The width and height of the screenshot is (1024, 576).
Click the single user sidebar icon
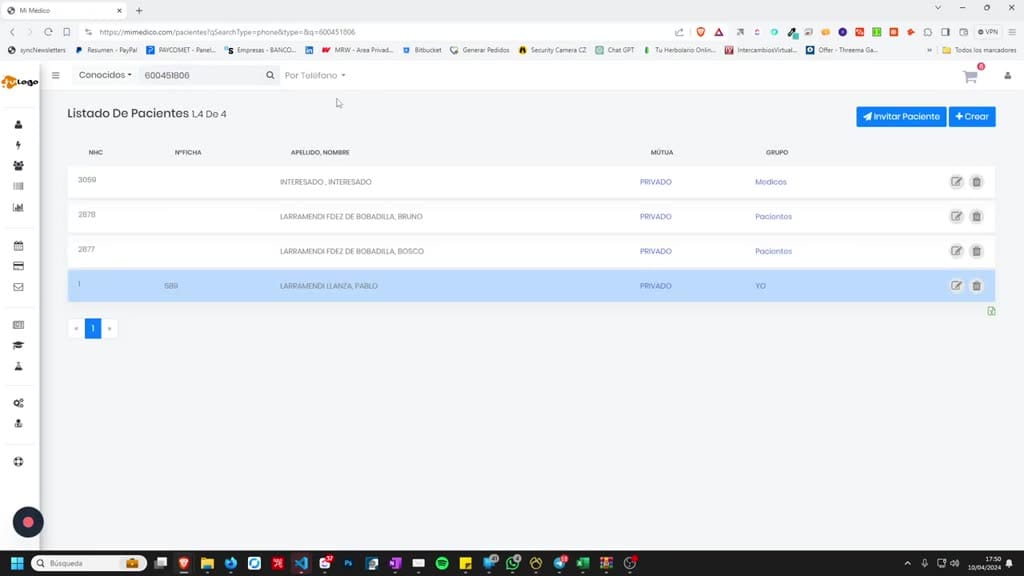(x=18, y=124)
